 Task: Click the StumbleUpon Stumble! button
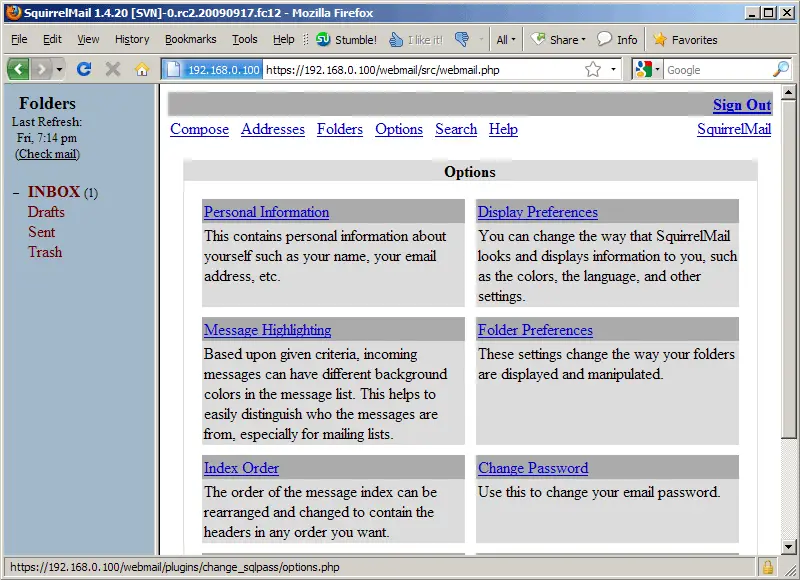coord(346,39)
